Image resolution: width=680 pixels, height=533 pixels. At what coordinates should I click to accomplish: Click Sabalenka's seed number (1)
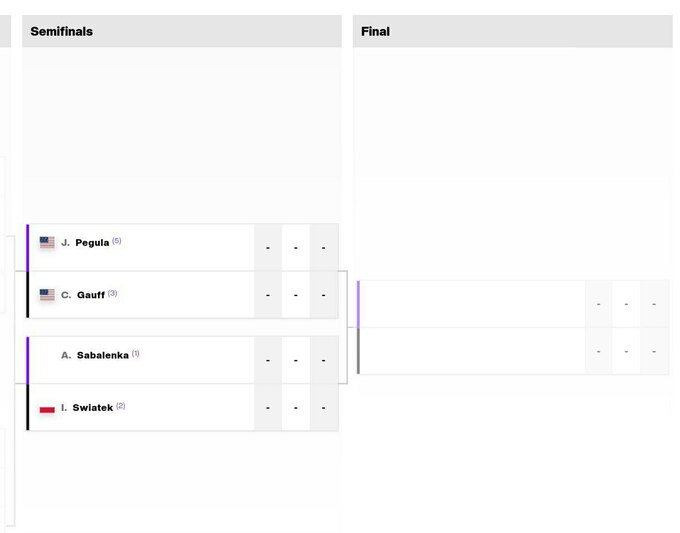[135, 353]
